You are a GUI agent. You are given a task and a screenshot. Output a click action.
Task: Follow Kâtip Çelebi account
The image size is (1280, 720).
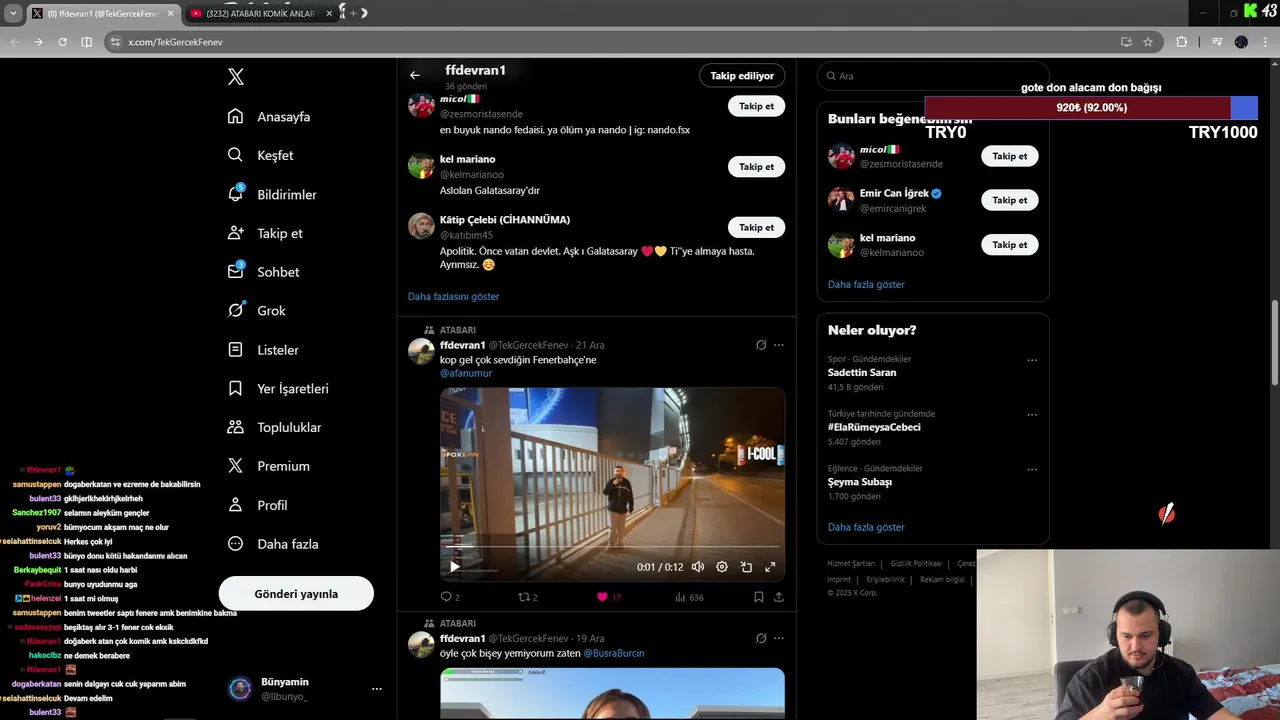[x=756, y=227]
